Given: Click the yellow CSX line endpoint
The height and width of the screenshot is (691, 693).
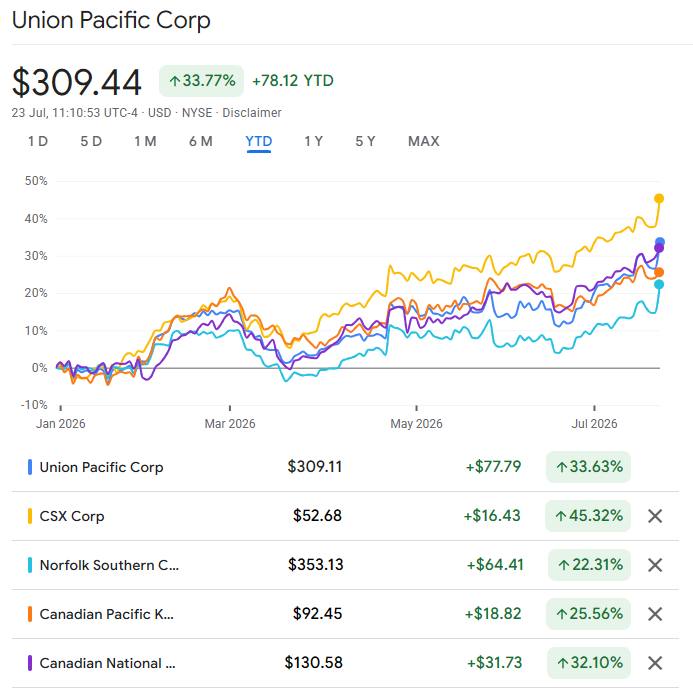Looking at the screenshot, I should click(x=659, y=199).
